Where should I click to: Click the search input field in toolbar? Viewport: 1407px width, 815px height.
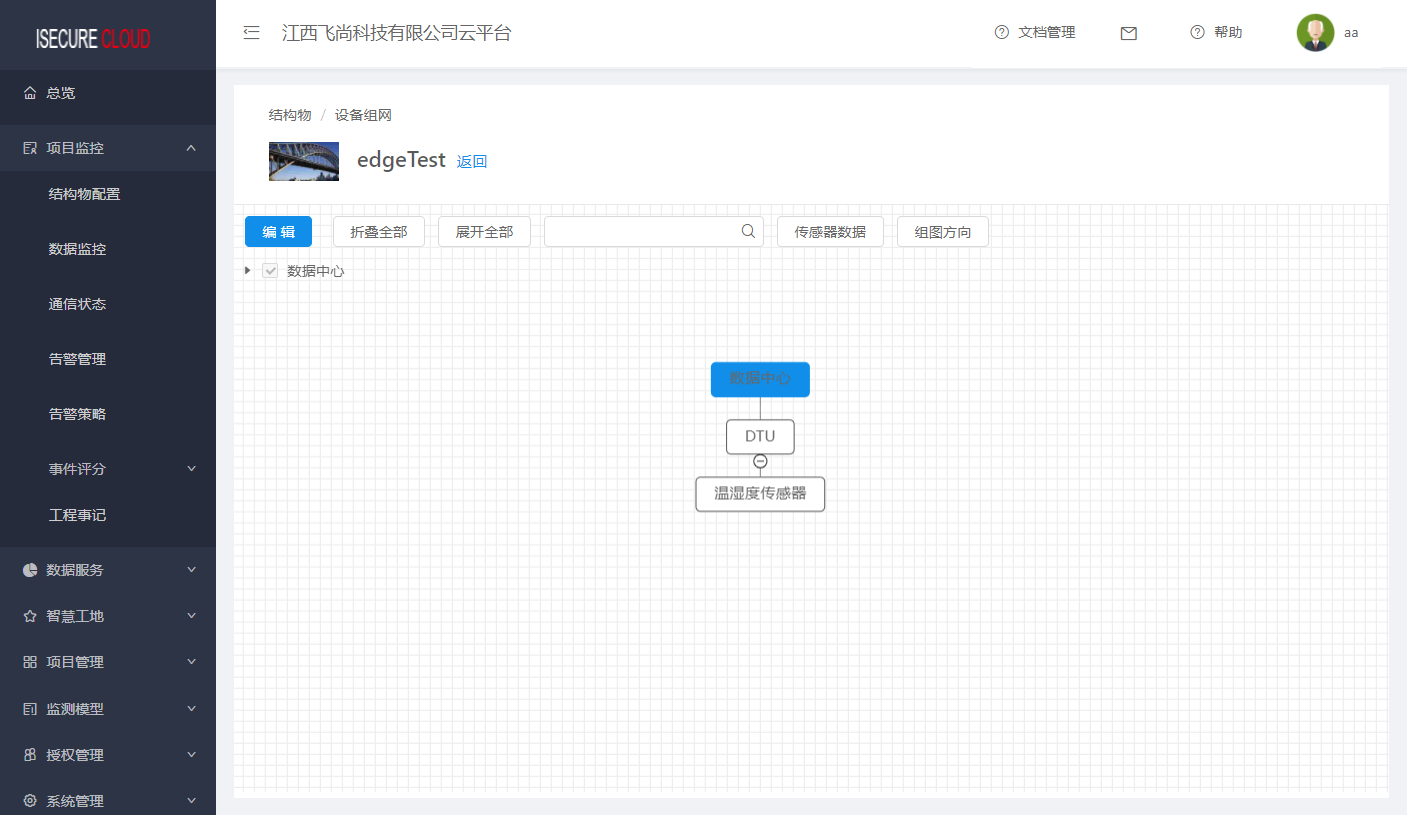(x=640, y=232)
